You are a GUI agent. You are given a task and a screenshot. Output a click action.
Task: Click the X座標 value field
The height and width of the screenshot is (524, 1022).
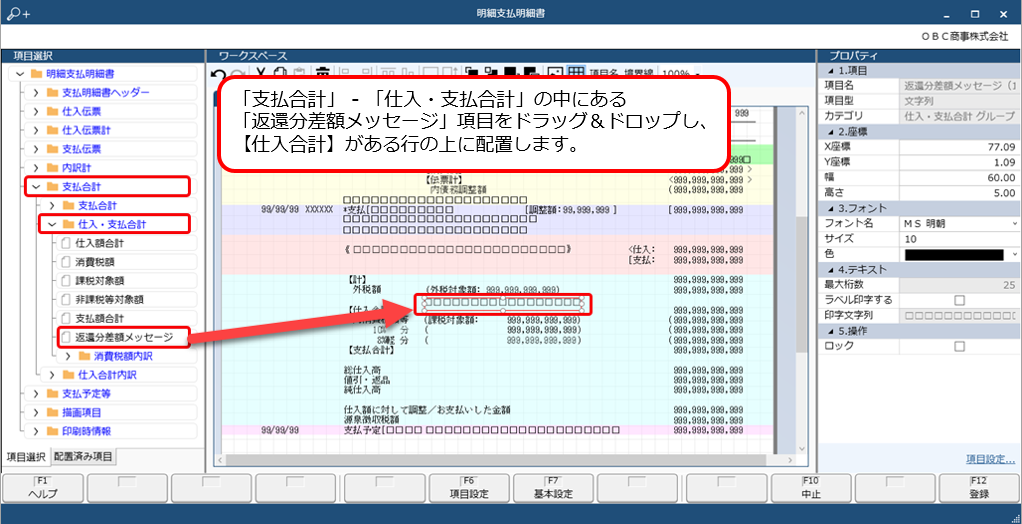click(959, 147)
